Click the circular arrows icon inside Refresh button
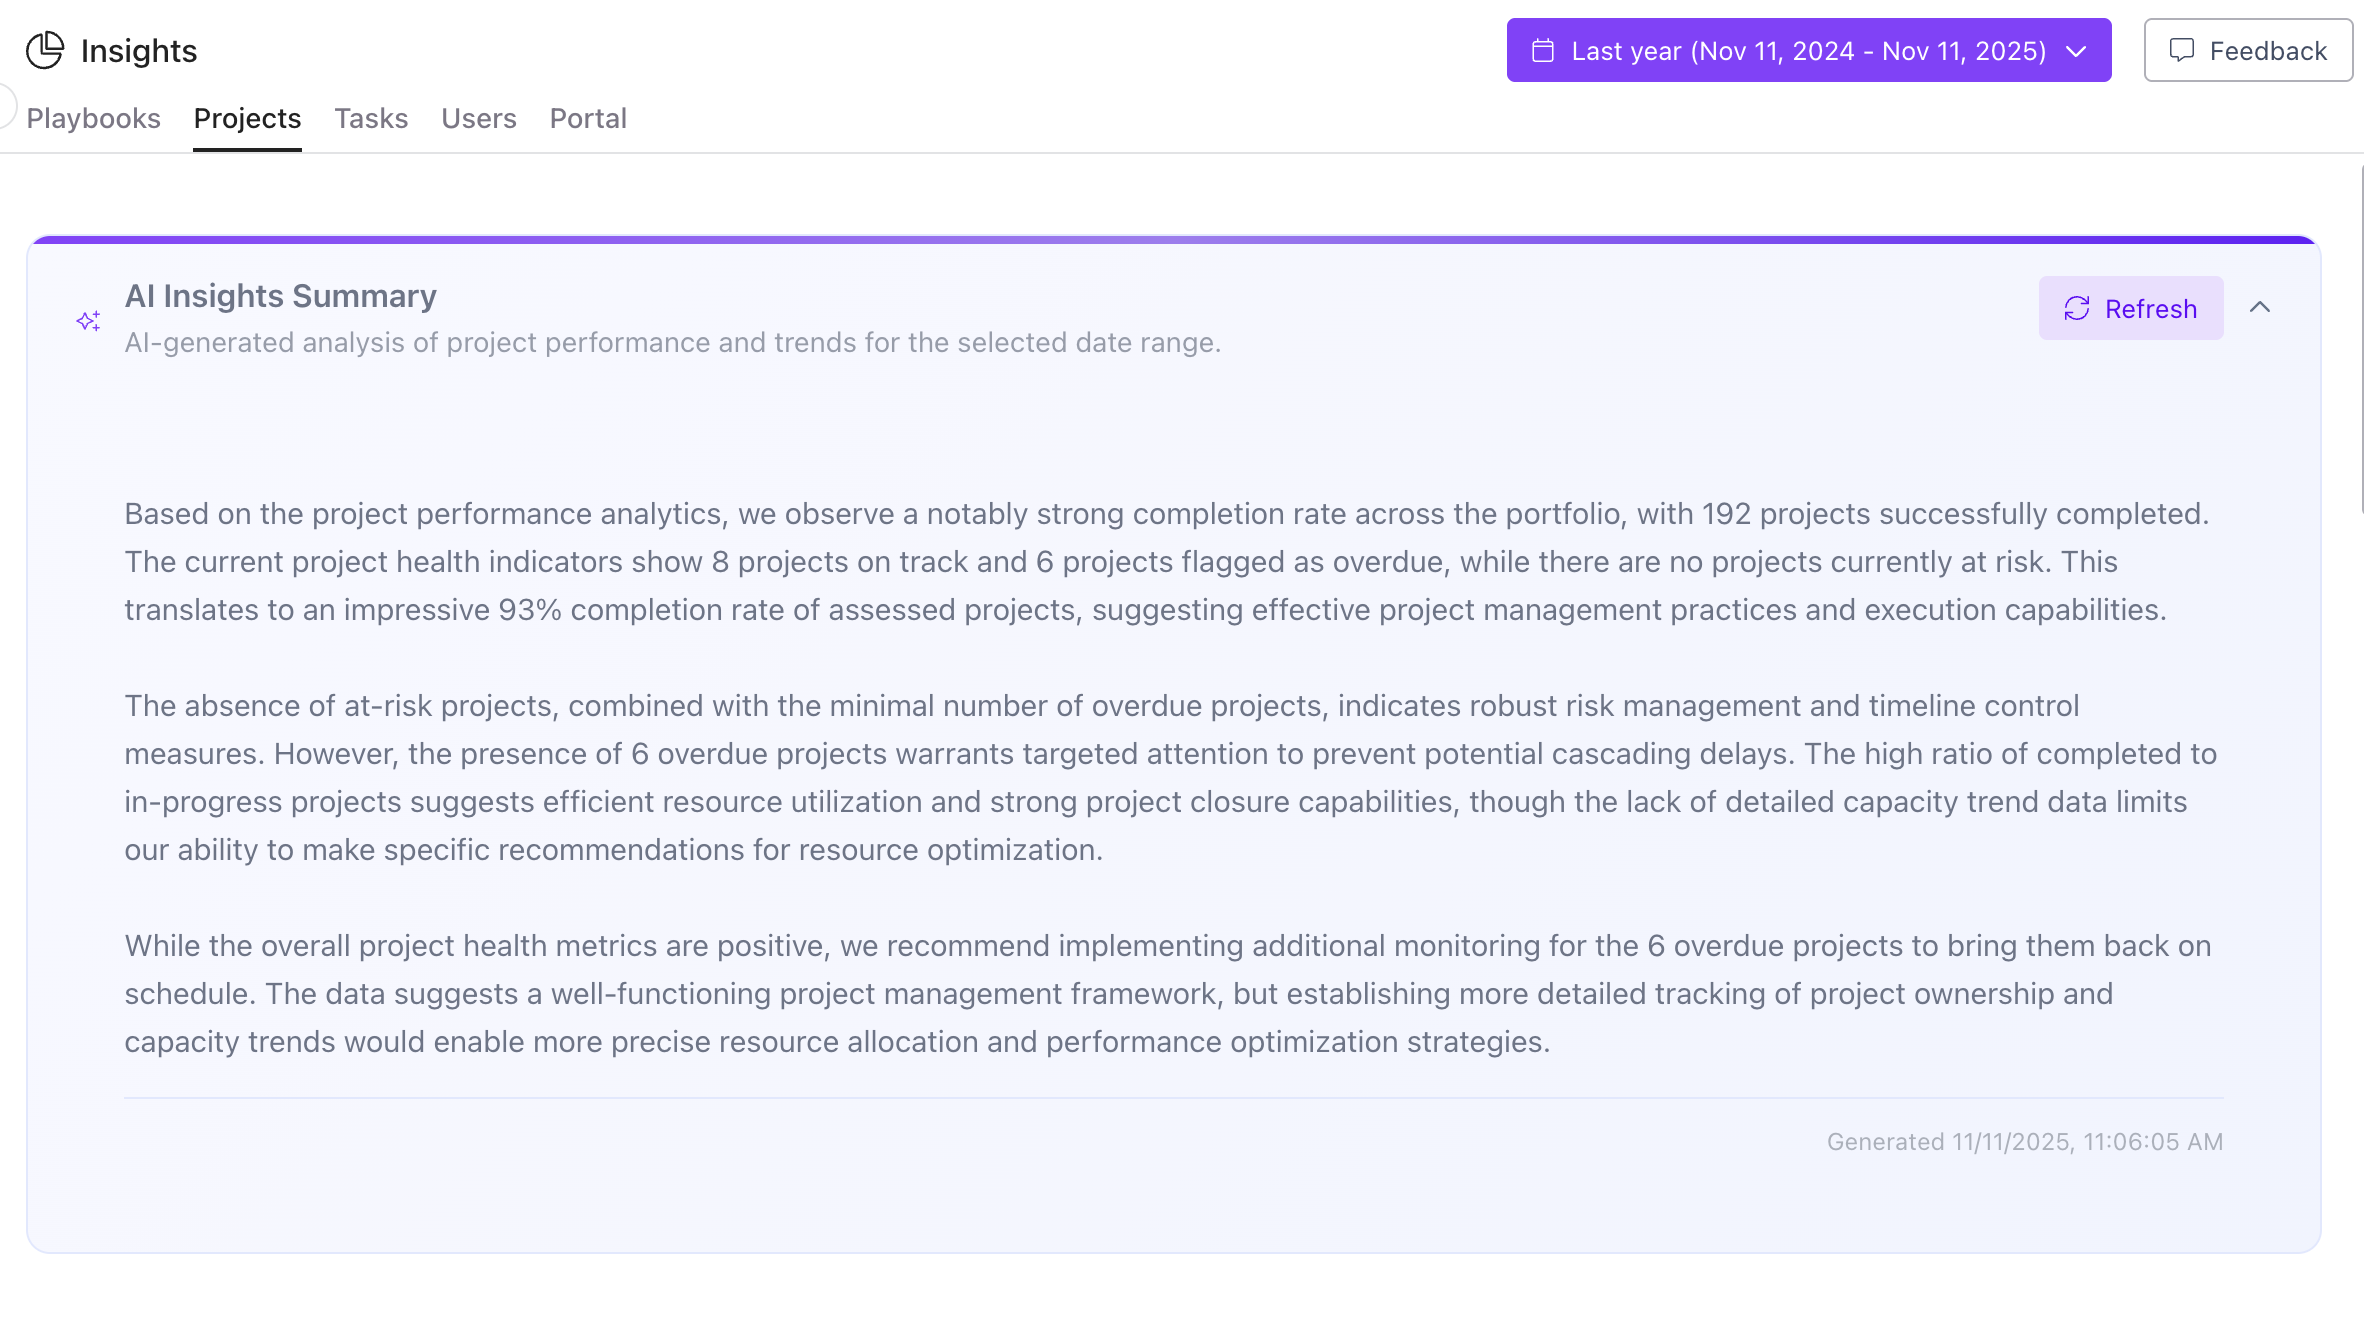The height and width of the screenshot is (1318, 2364). click(x=2078, y=308)
